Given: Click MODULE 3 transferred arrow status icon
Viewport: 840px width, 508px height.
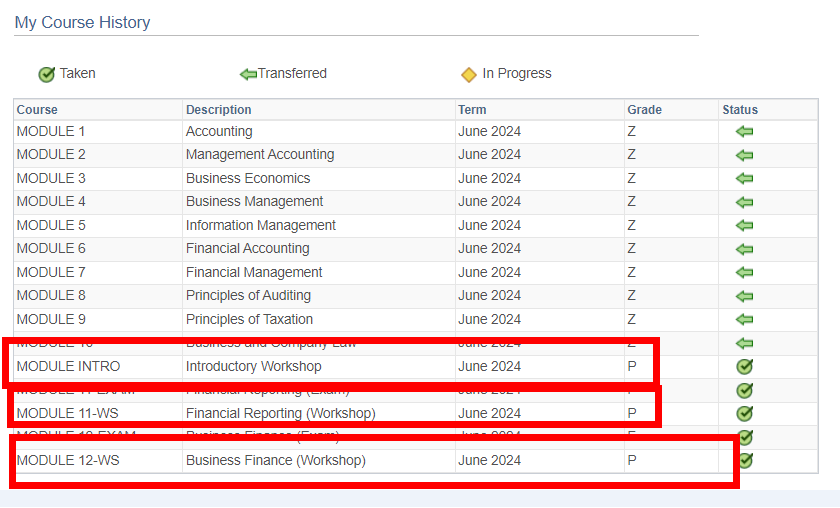Looking at the screenshot, I should (744, 179).
